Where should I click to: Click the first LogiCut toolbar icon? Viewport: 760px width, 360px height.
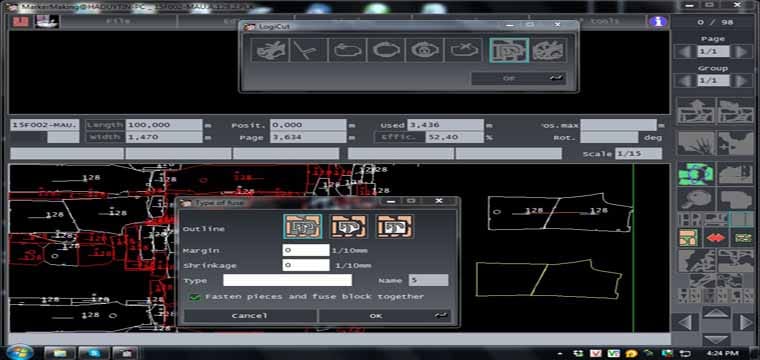click(270, 50)
